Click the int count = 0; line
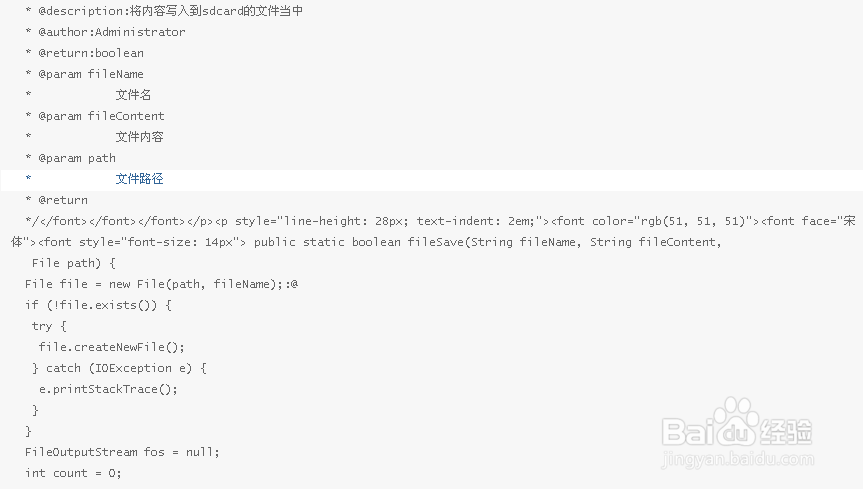 (x=73, y=473)
